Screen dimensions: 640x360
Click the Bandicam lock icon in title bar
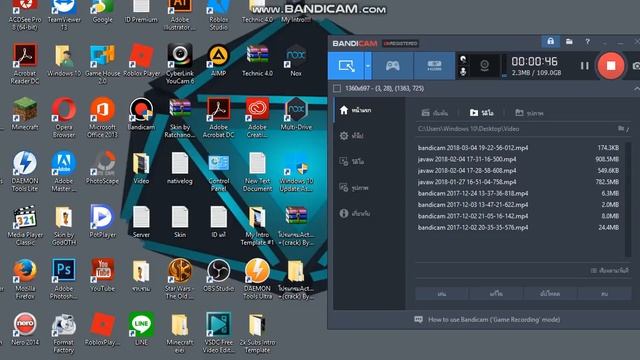tap(550, 42)
